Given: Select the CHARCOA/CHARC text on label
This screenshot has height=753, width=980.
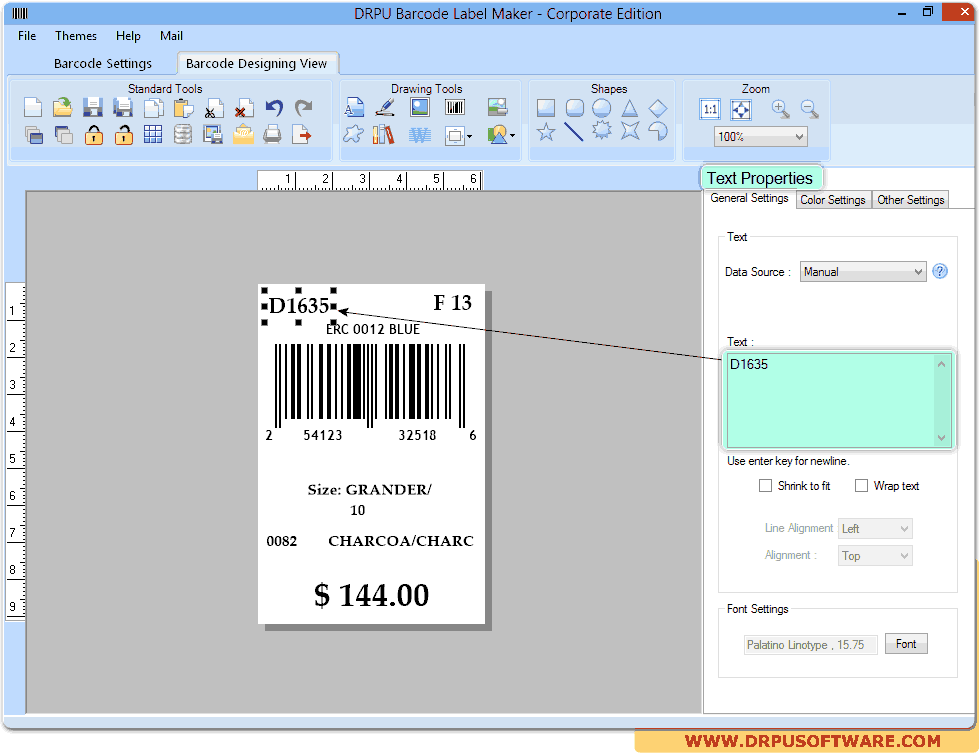Looking at the screenshot, I should point(401,541).
